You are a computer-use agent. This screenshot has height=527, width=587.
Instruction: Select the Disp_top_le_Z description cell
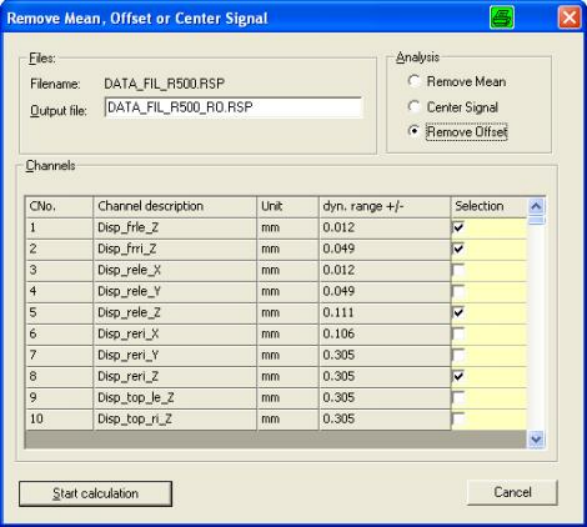[x=175, y=397]
